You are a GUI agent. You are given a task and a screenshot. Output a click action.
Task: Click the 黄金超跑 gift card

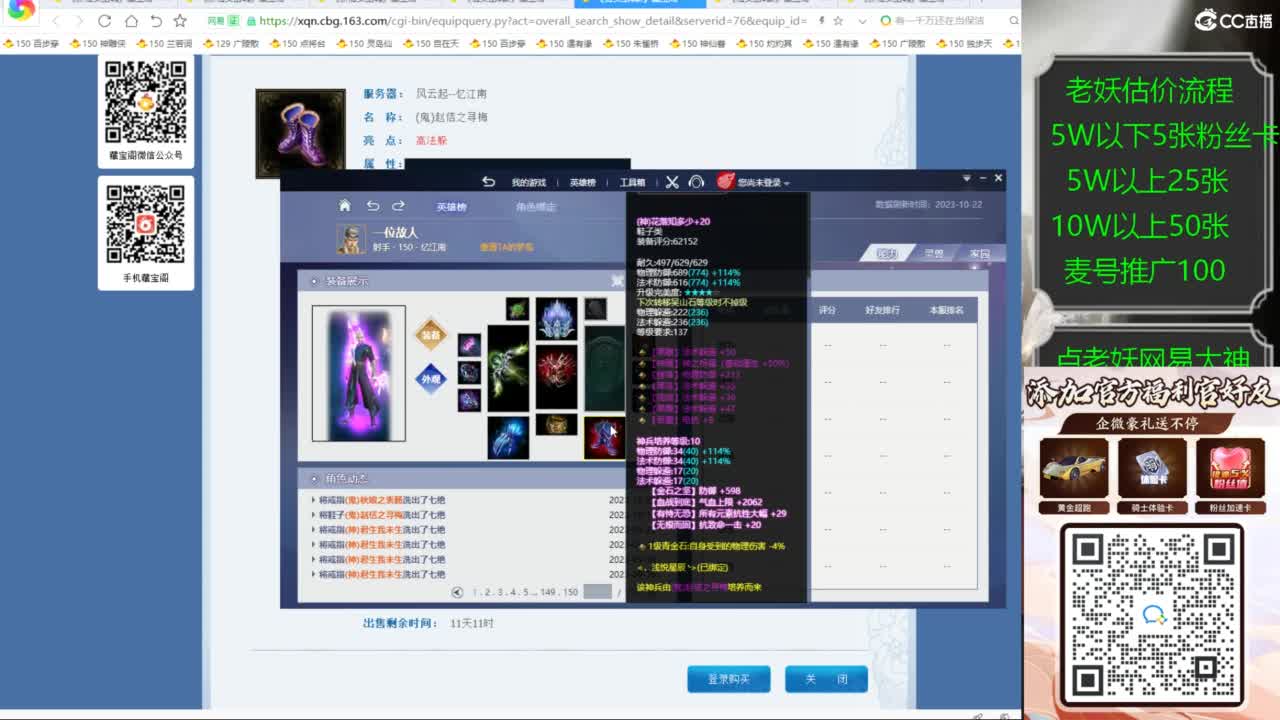(1073, 477)
